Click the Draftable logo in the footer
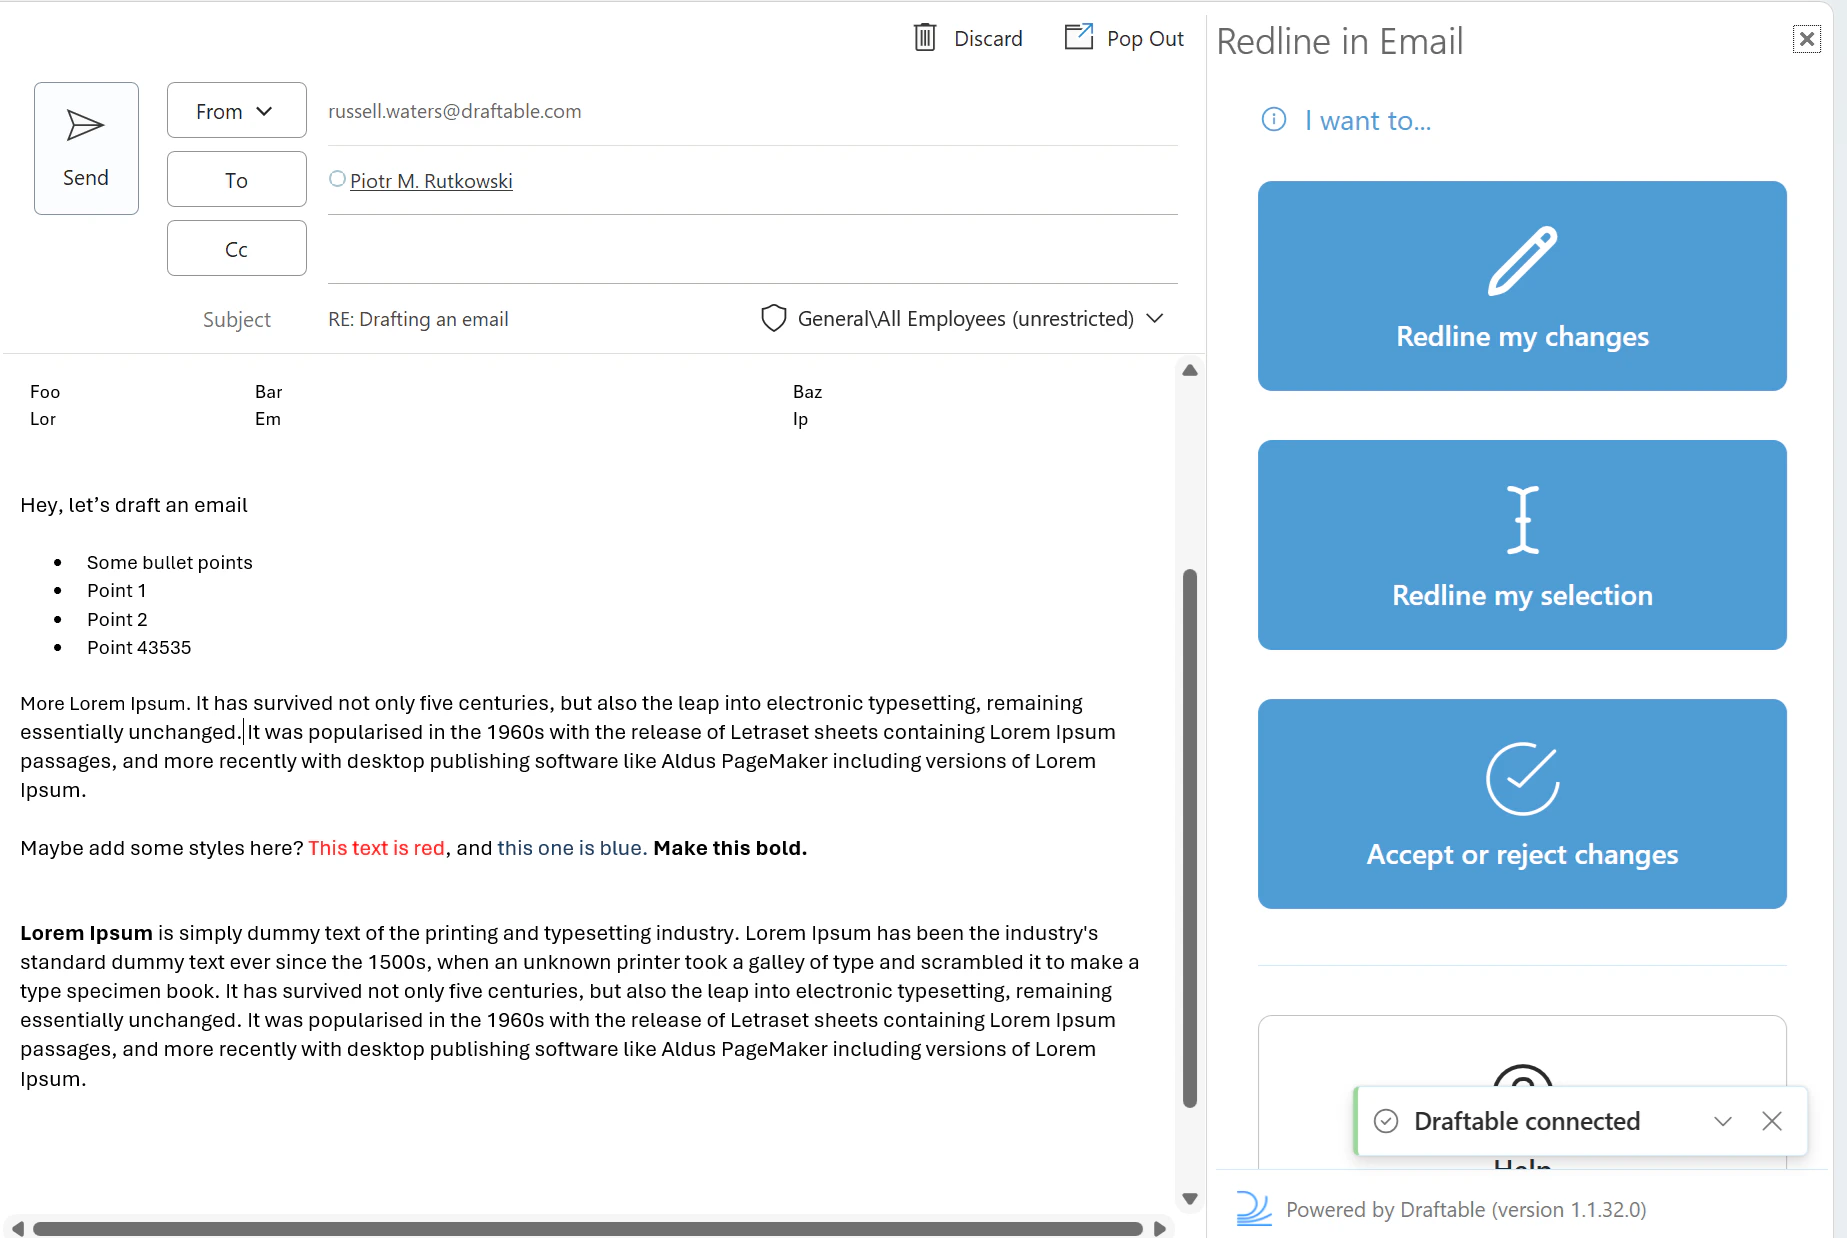This screenshot has width=1847, height=1238. (1253, 1209)
